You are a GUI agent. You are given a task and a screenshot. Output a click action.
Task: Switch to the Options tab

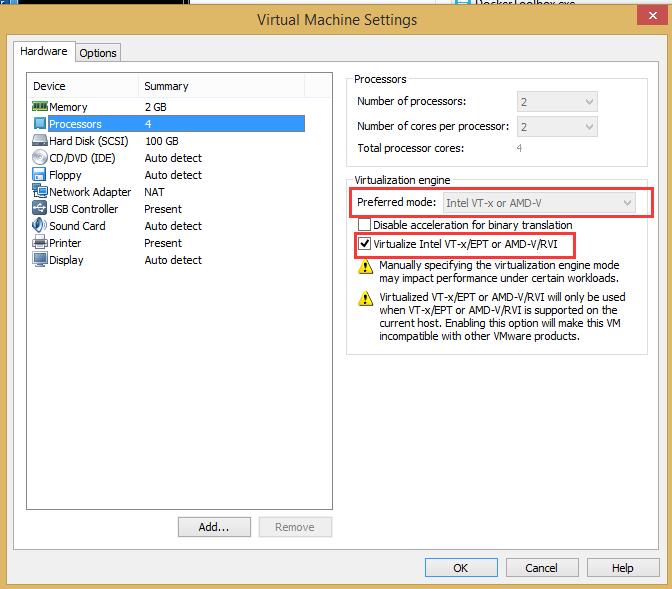98,53
